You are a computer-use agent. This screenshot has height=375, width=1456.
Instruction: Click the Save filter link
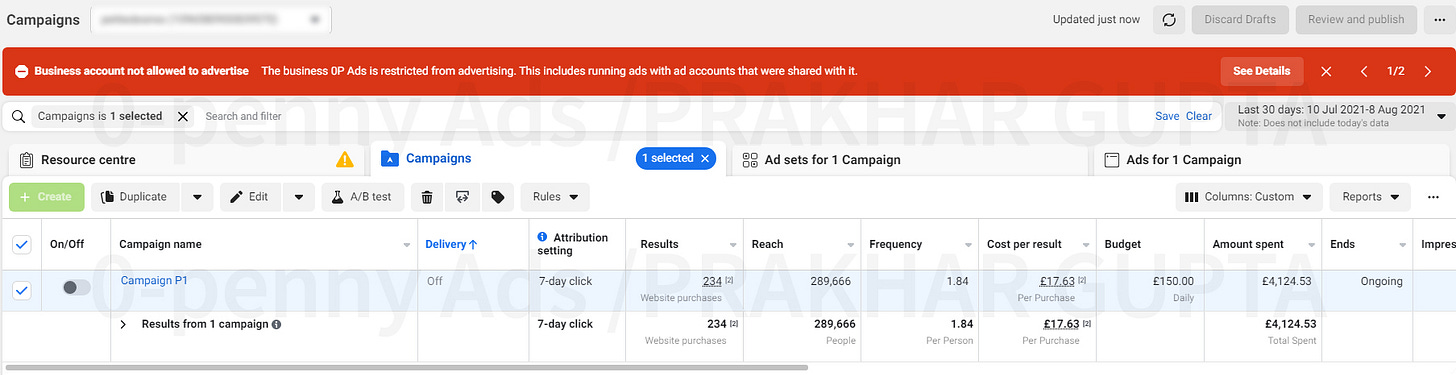[x=1167, y=116]
